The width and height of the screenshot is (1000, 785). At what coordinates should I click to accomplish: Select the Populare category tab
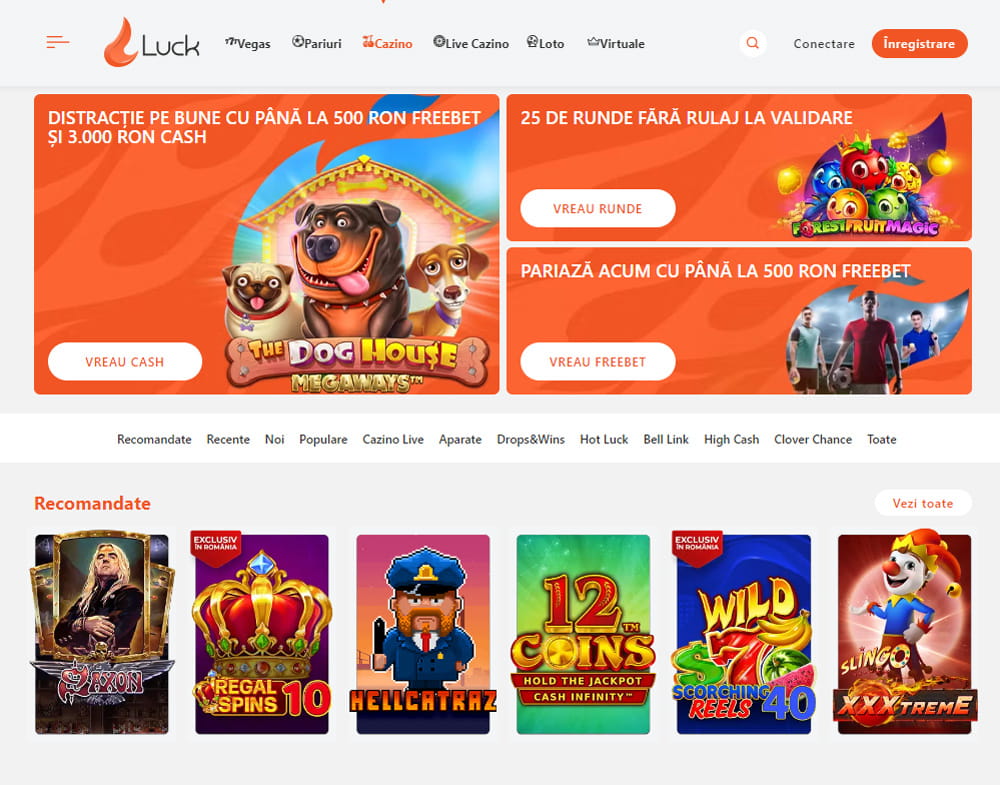pos(323,439)
